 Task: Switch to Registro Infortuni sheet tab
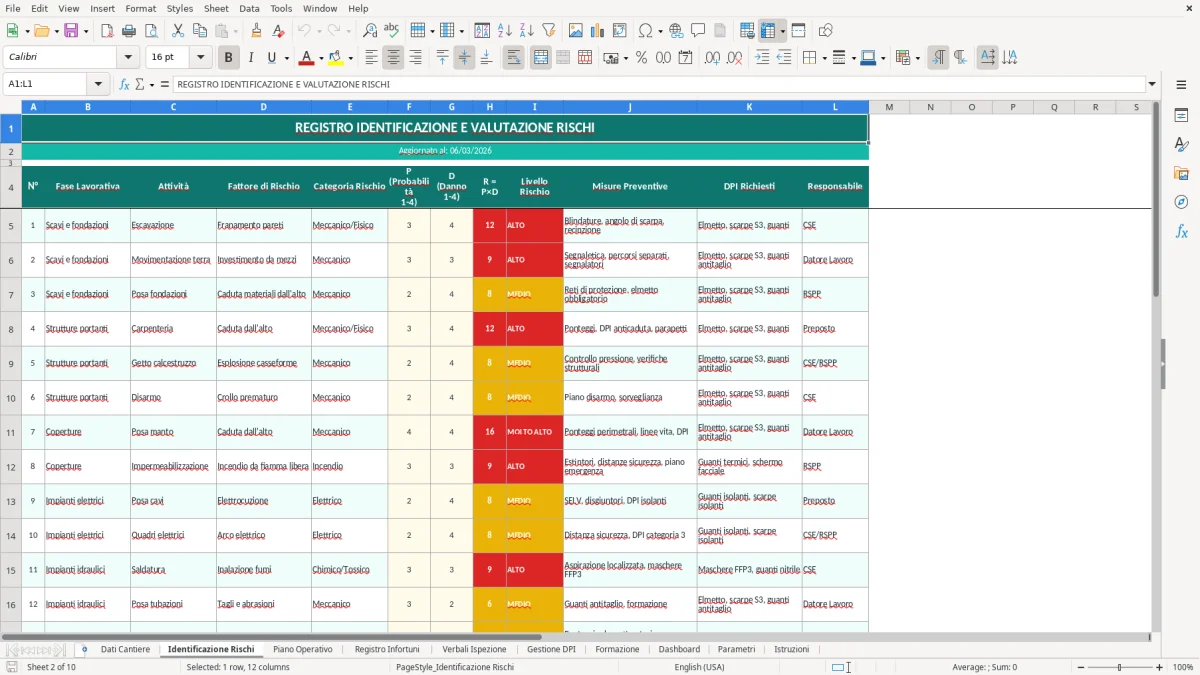pos(387,649)
